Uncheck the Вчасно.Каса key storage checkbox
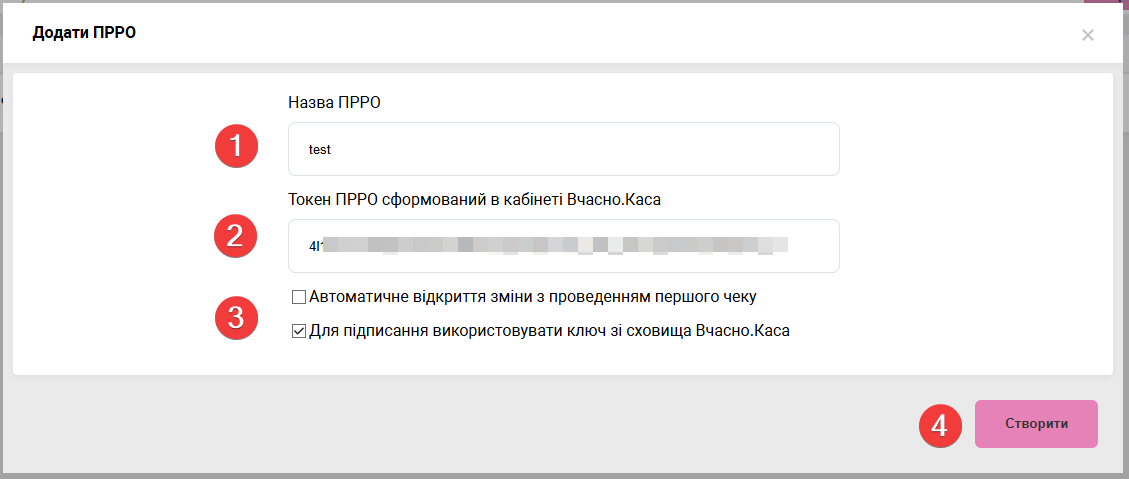 click(x=298, y=331)
